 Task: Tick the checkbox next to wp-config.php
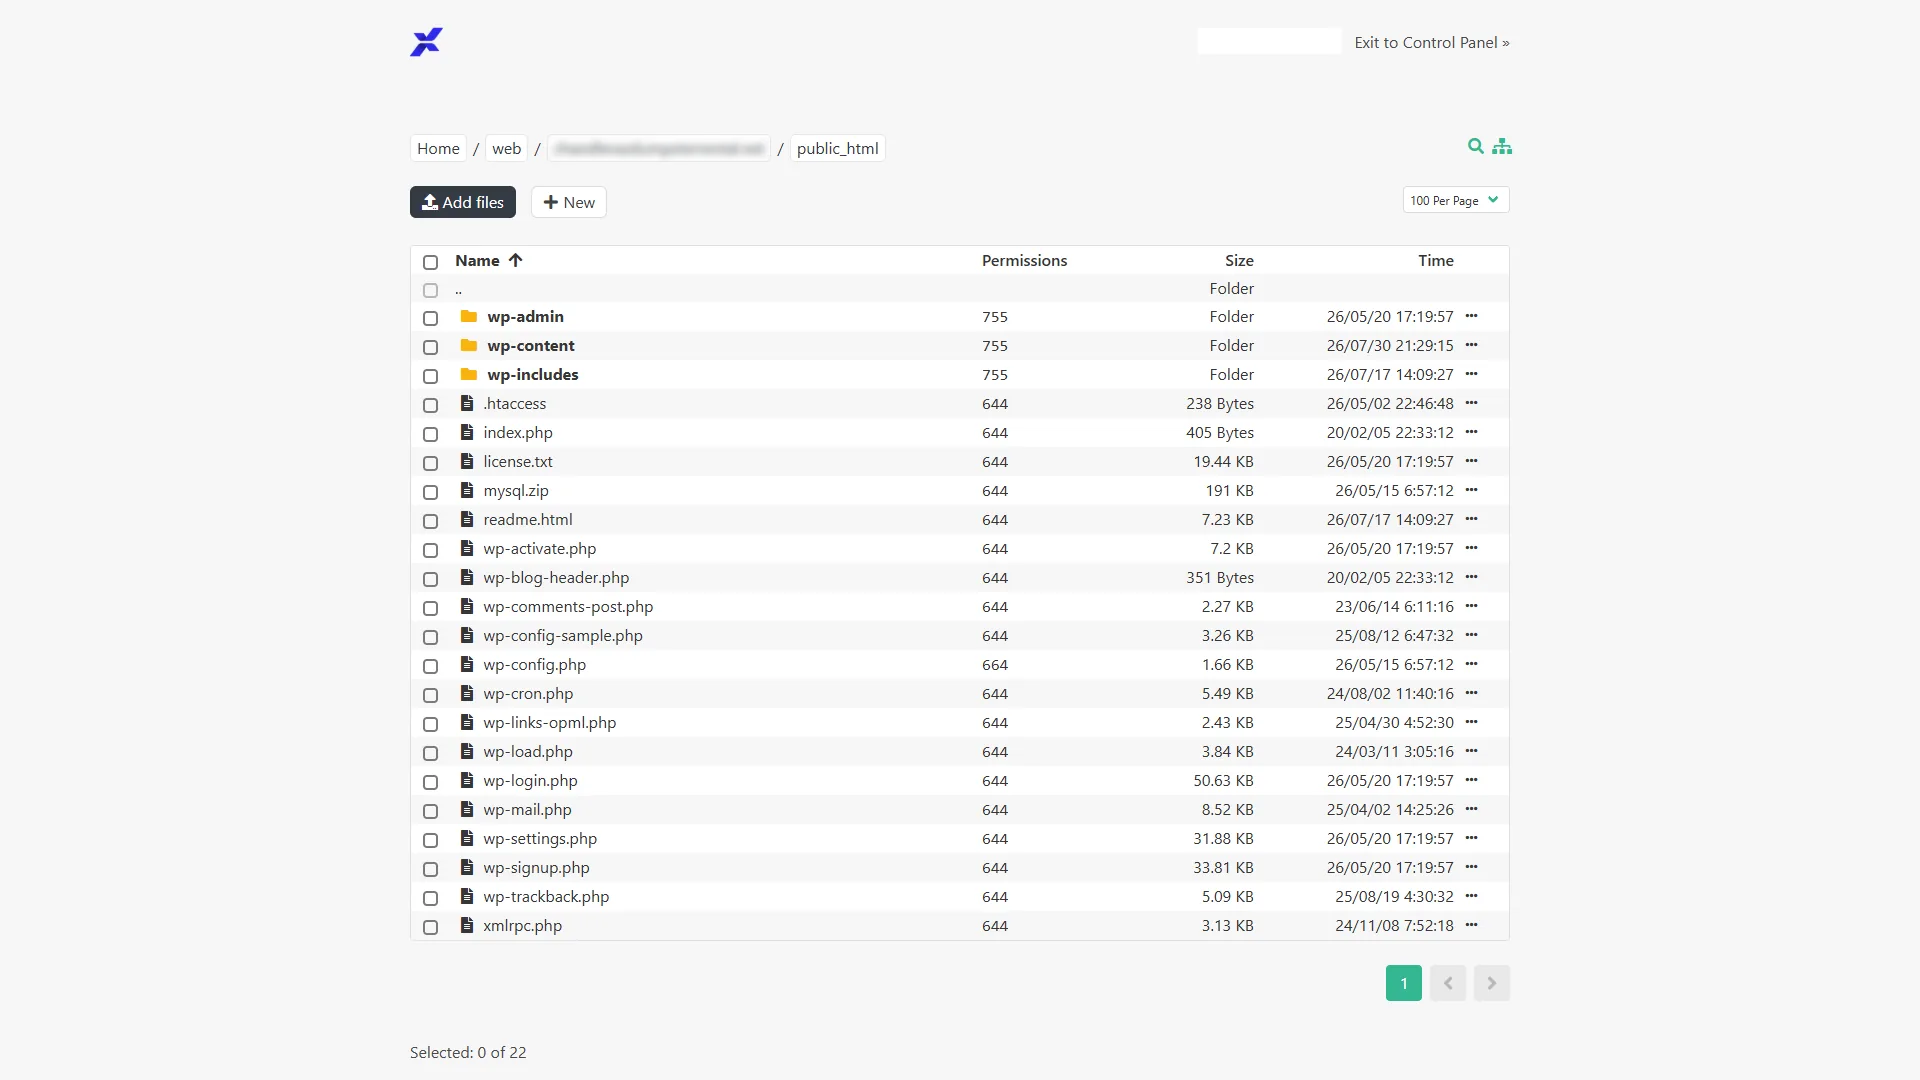tap(430, 666)
